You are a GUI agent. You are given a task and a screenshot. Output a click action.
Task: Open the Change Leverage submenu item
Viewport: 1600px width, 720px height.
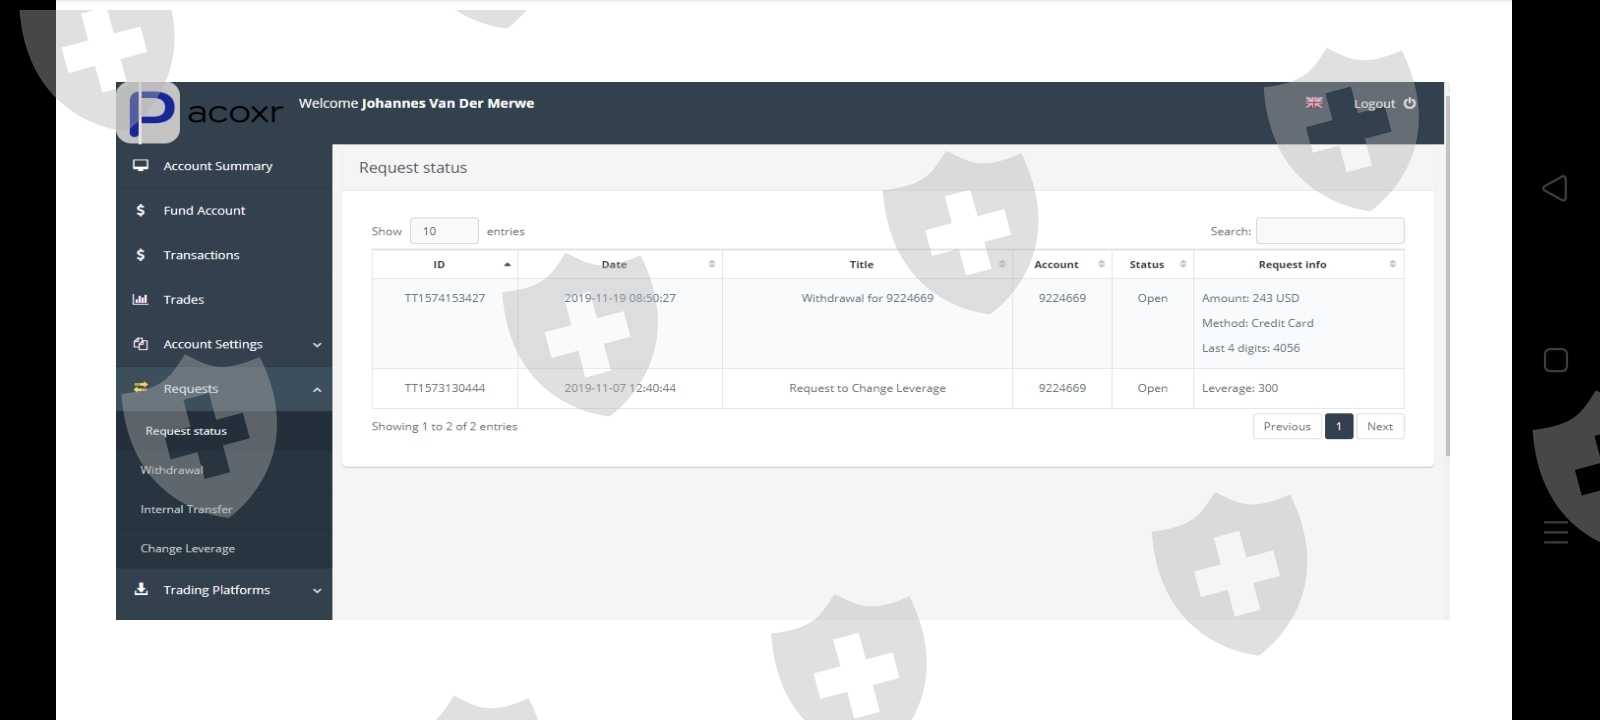tap(188, 549)
